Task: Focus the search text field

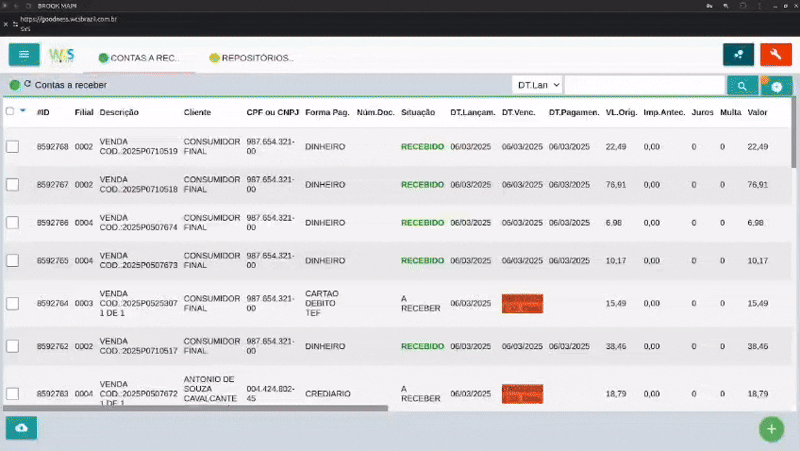Action: [645, 85]
